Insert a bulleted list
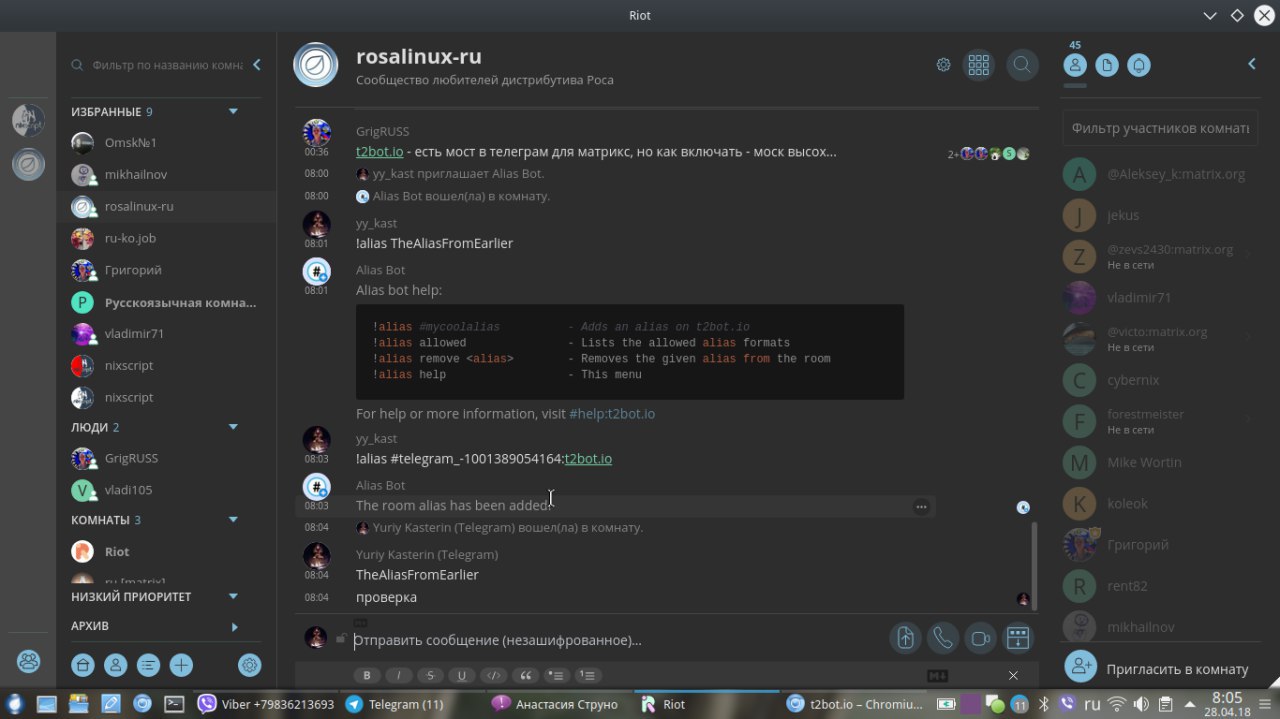 [x=557, y=675]
